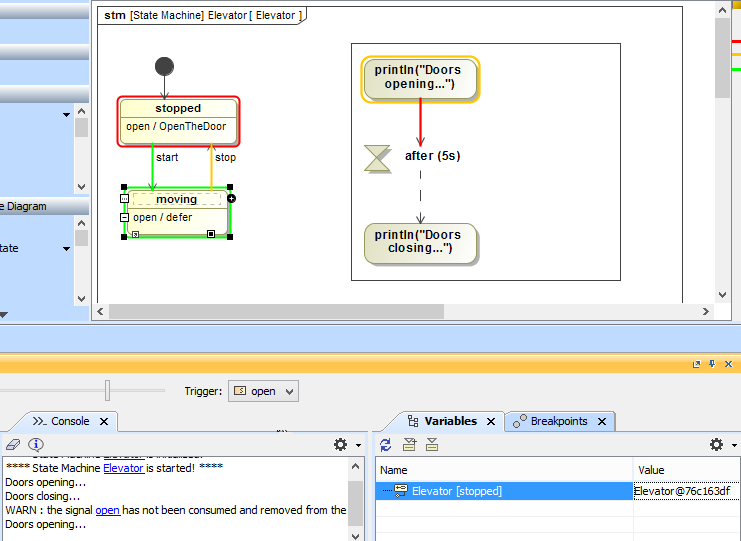This screenshot has height=541, width=741.
Task: Select the Elevator [stopped] variable row
Action: tap(456, 491)
